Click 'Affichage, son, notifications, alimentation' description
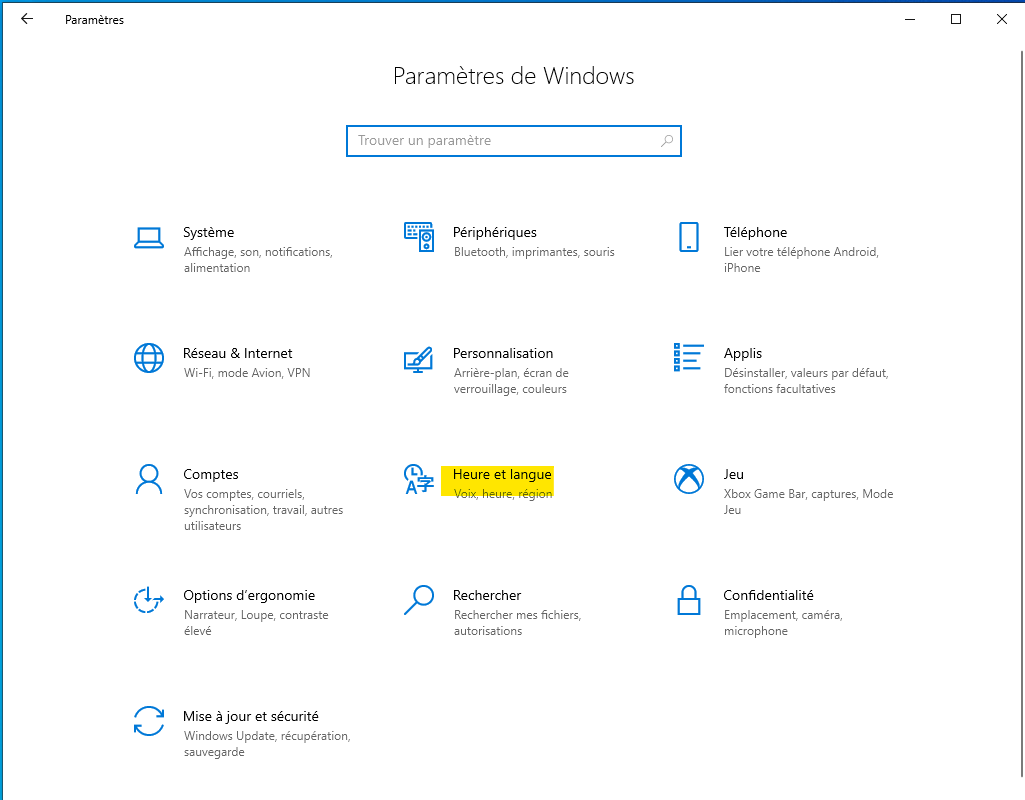The height and width of the screenshot is (800, 1025). click(x=258, y=259)
